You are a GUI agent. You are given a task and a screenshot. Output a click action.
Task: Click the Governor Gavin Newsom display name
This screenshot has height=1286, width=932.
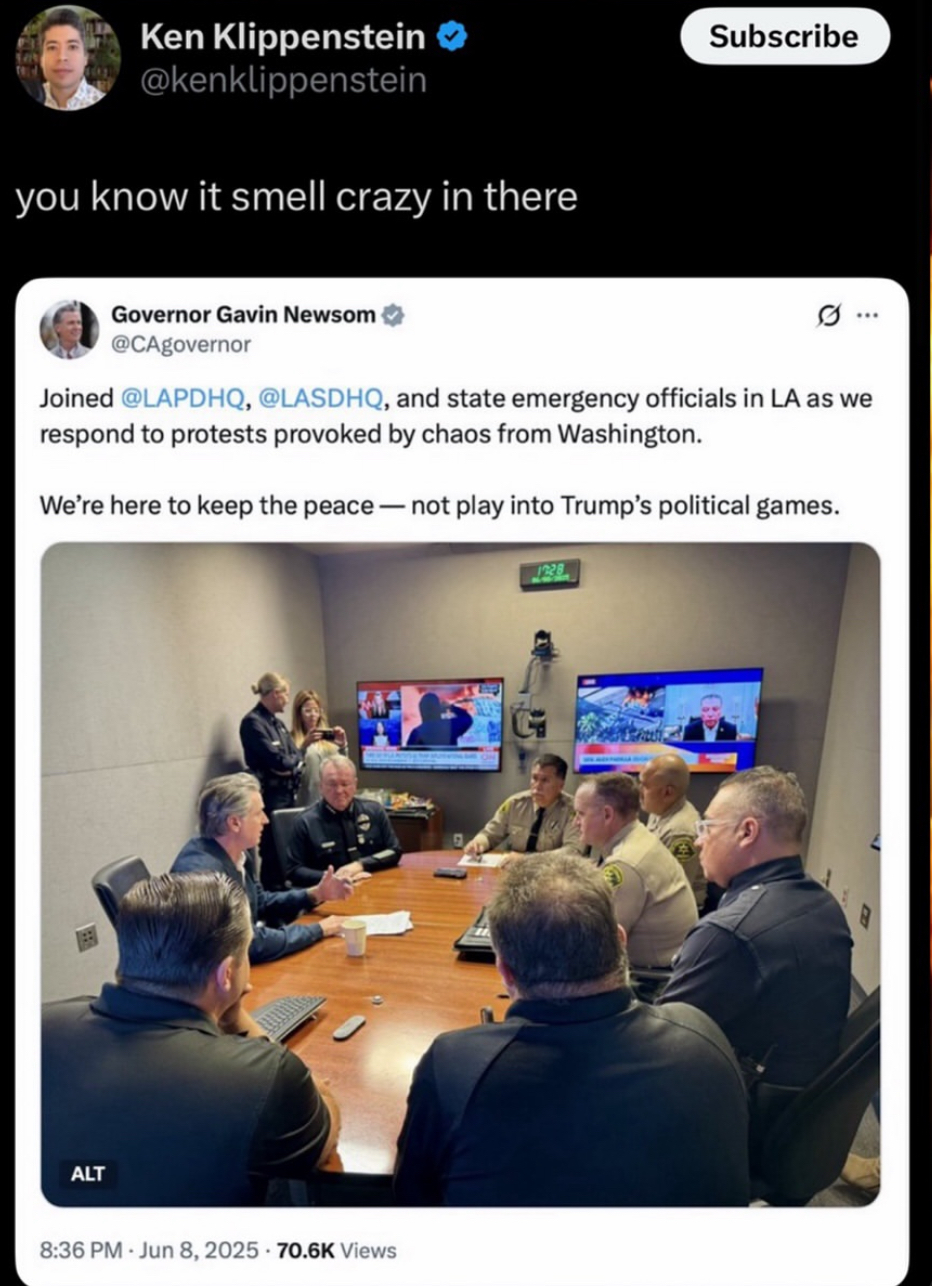[x=244, y=315]
